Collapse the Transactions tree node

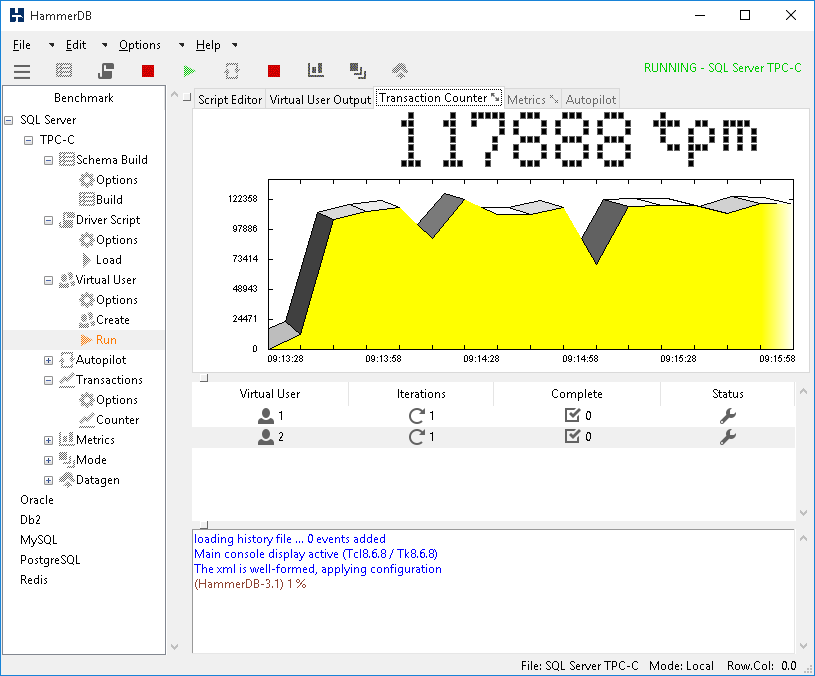pyautogui.click(x=48, y=380)
